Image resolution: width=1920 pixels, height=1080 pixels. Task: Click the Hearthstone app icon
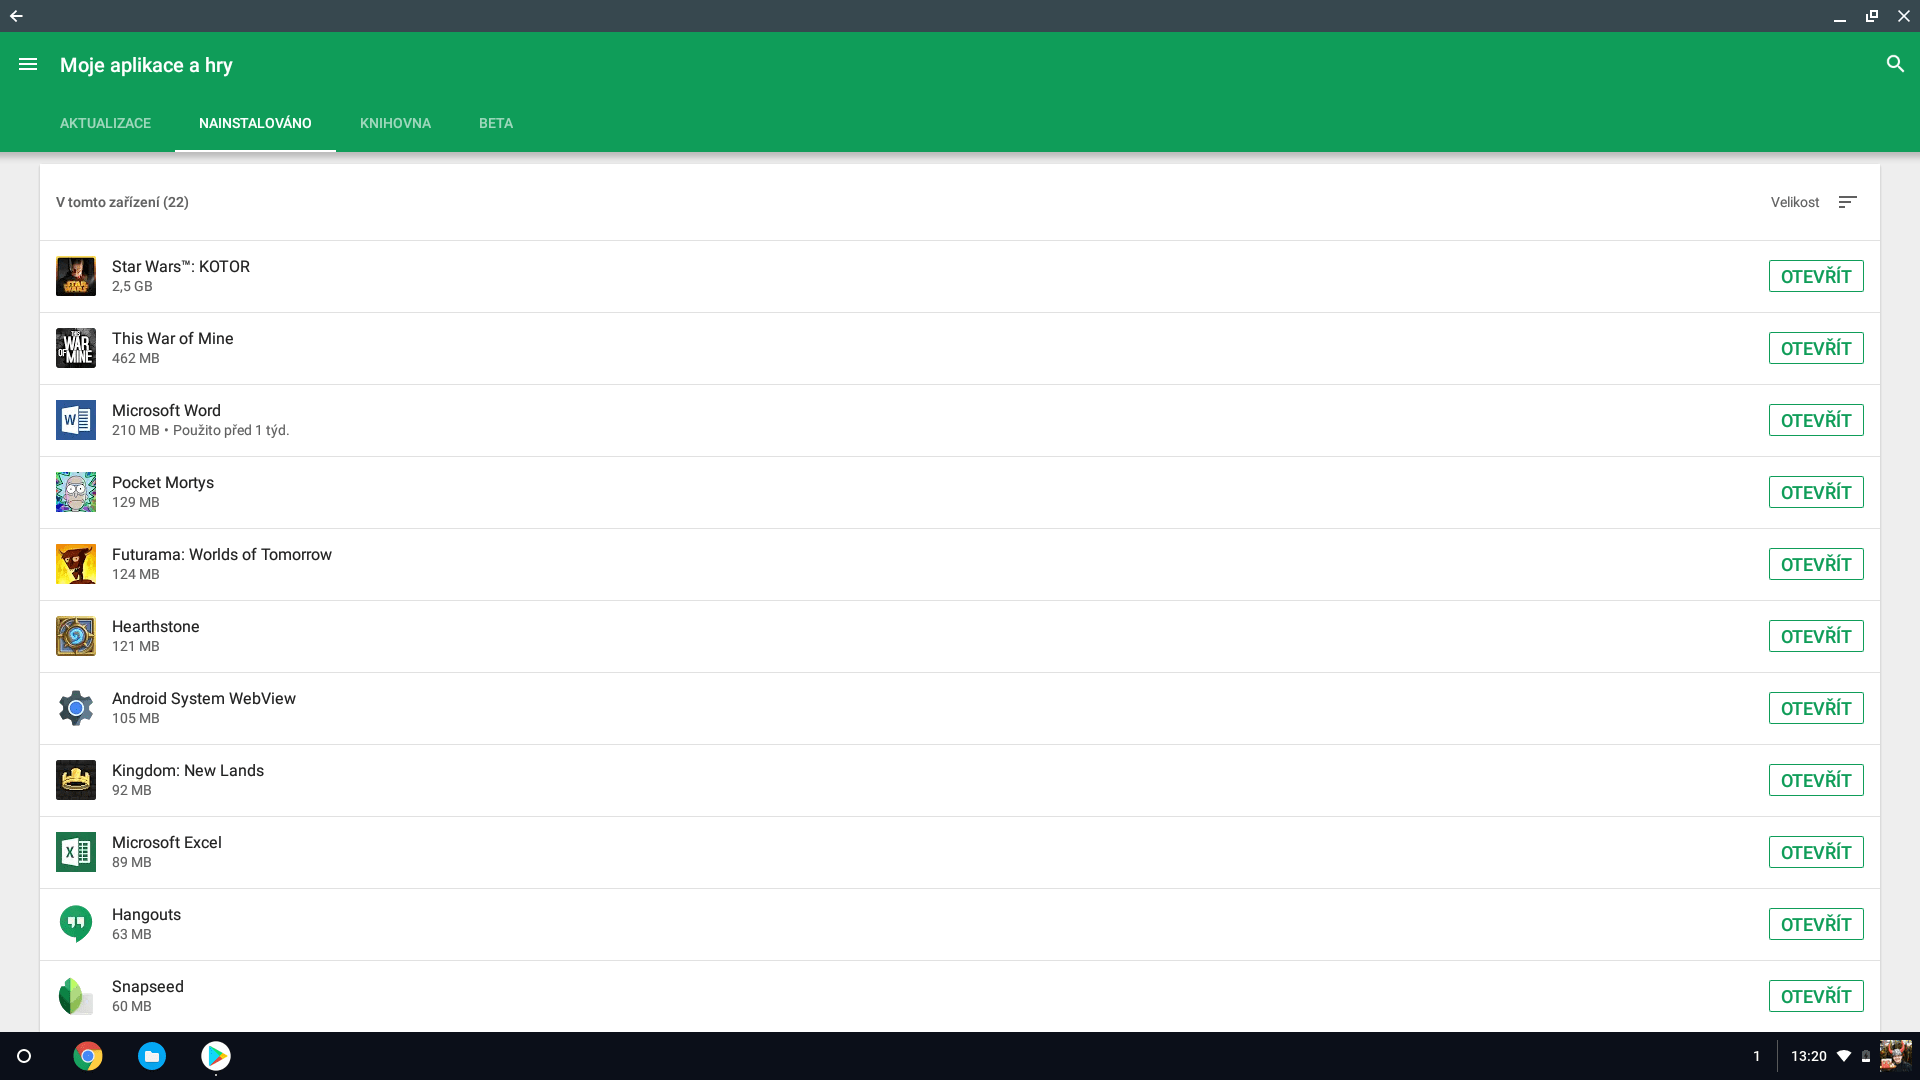[76, 636]
